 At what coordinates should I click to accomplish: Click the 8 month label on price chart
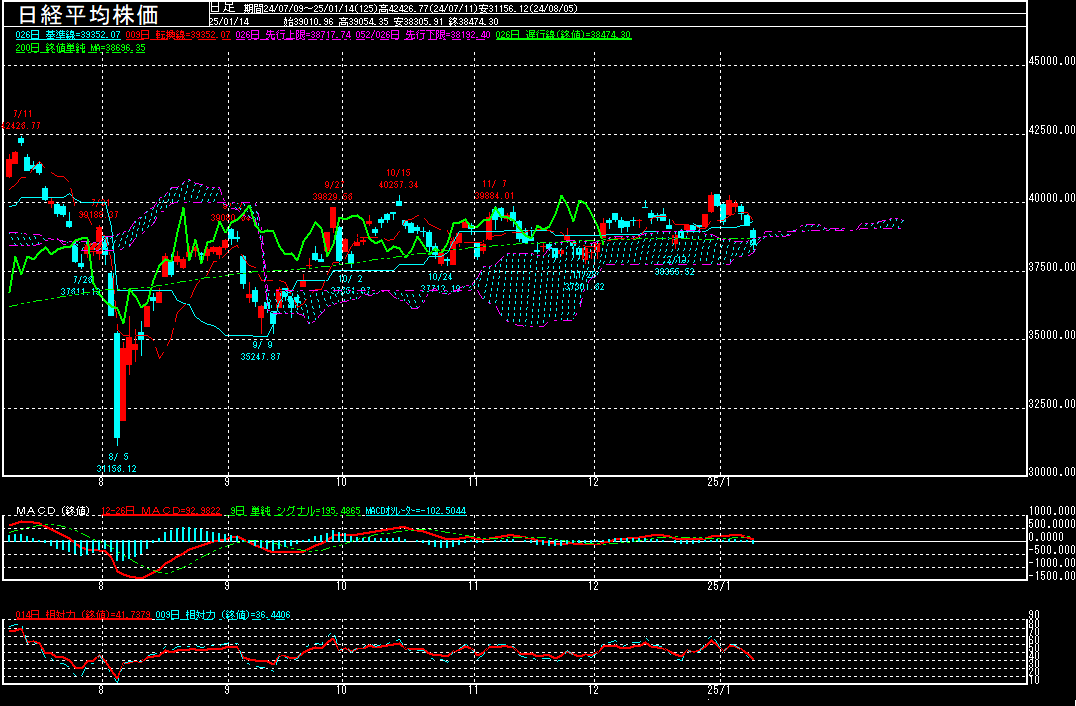tap(102, 482)
